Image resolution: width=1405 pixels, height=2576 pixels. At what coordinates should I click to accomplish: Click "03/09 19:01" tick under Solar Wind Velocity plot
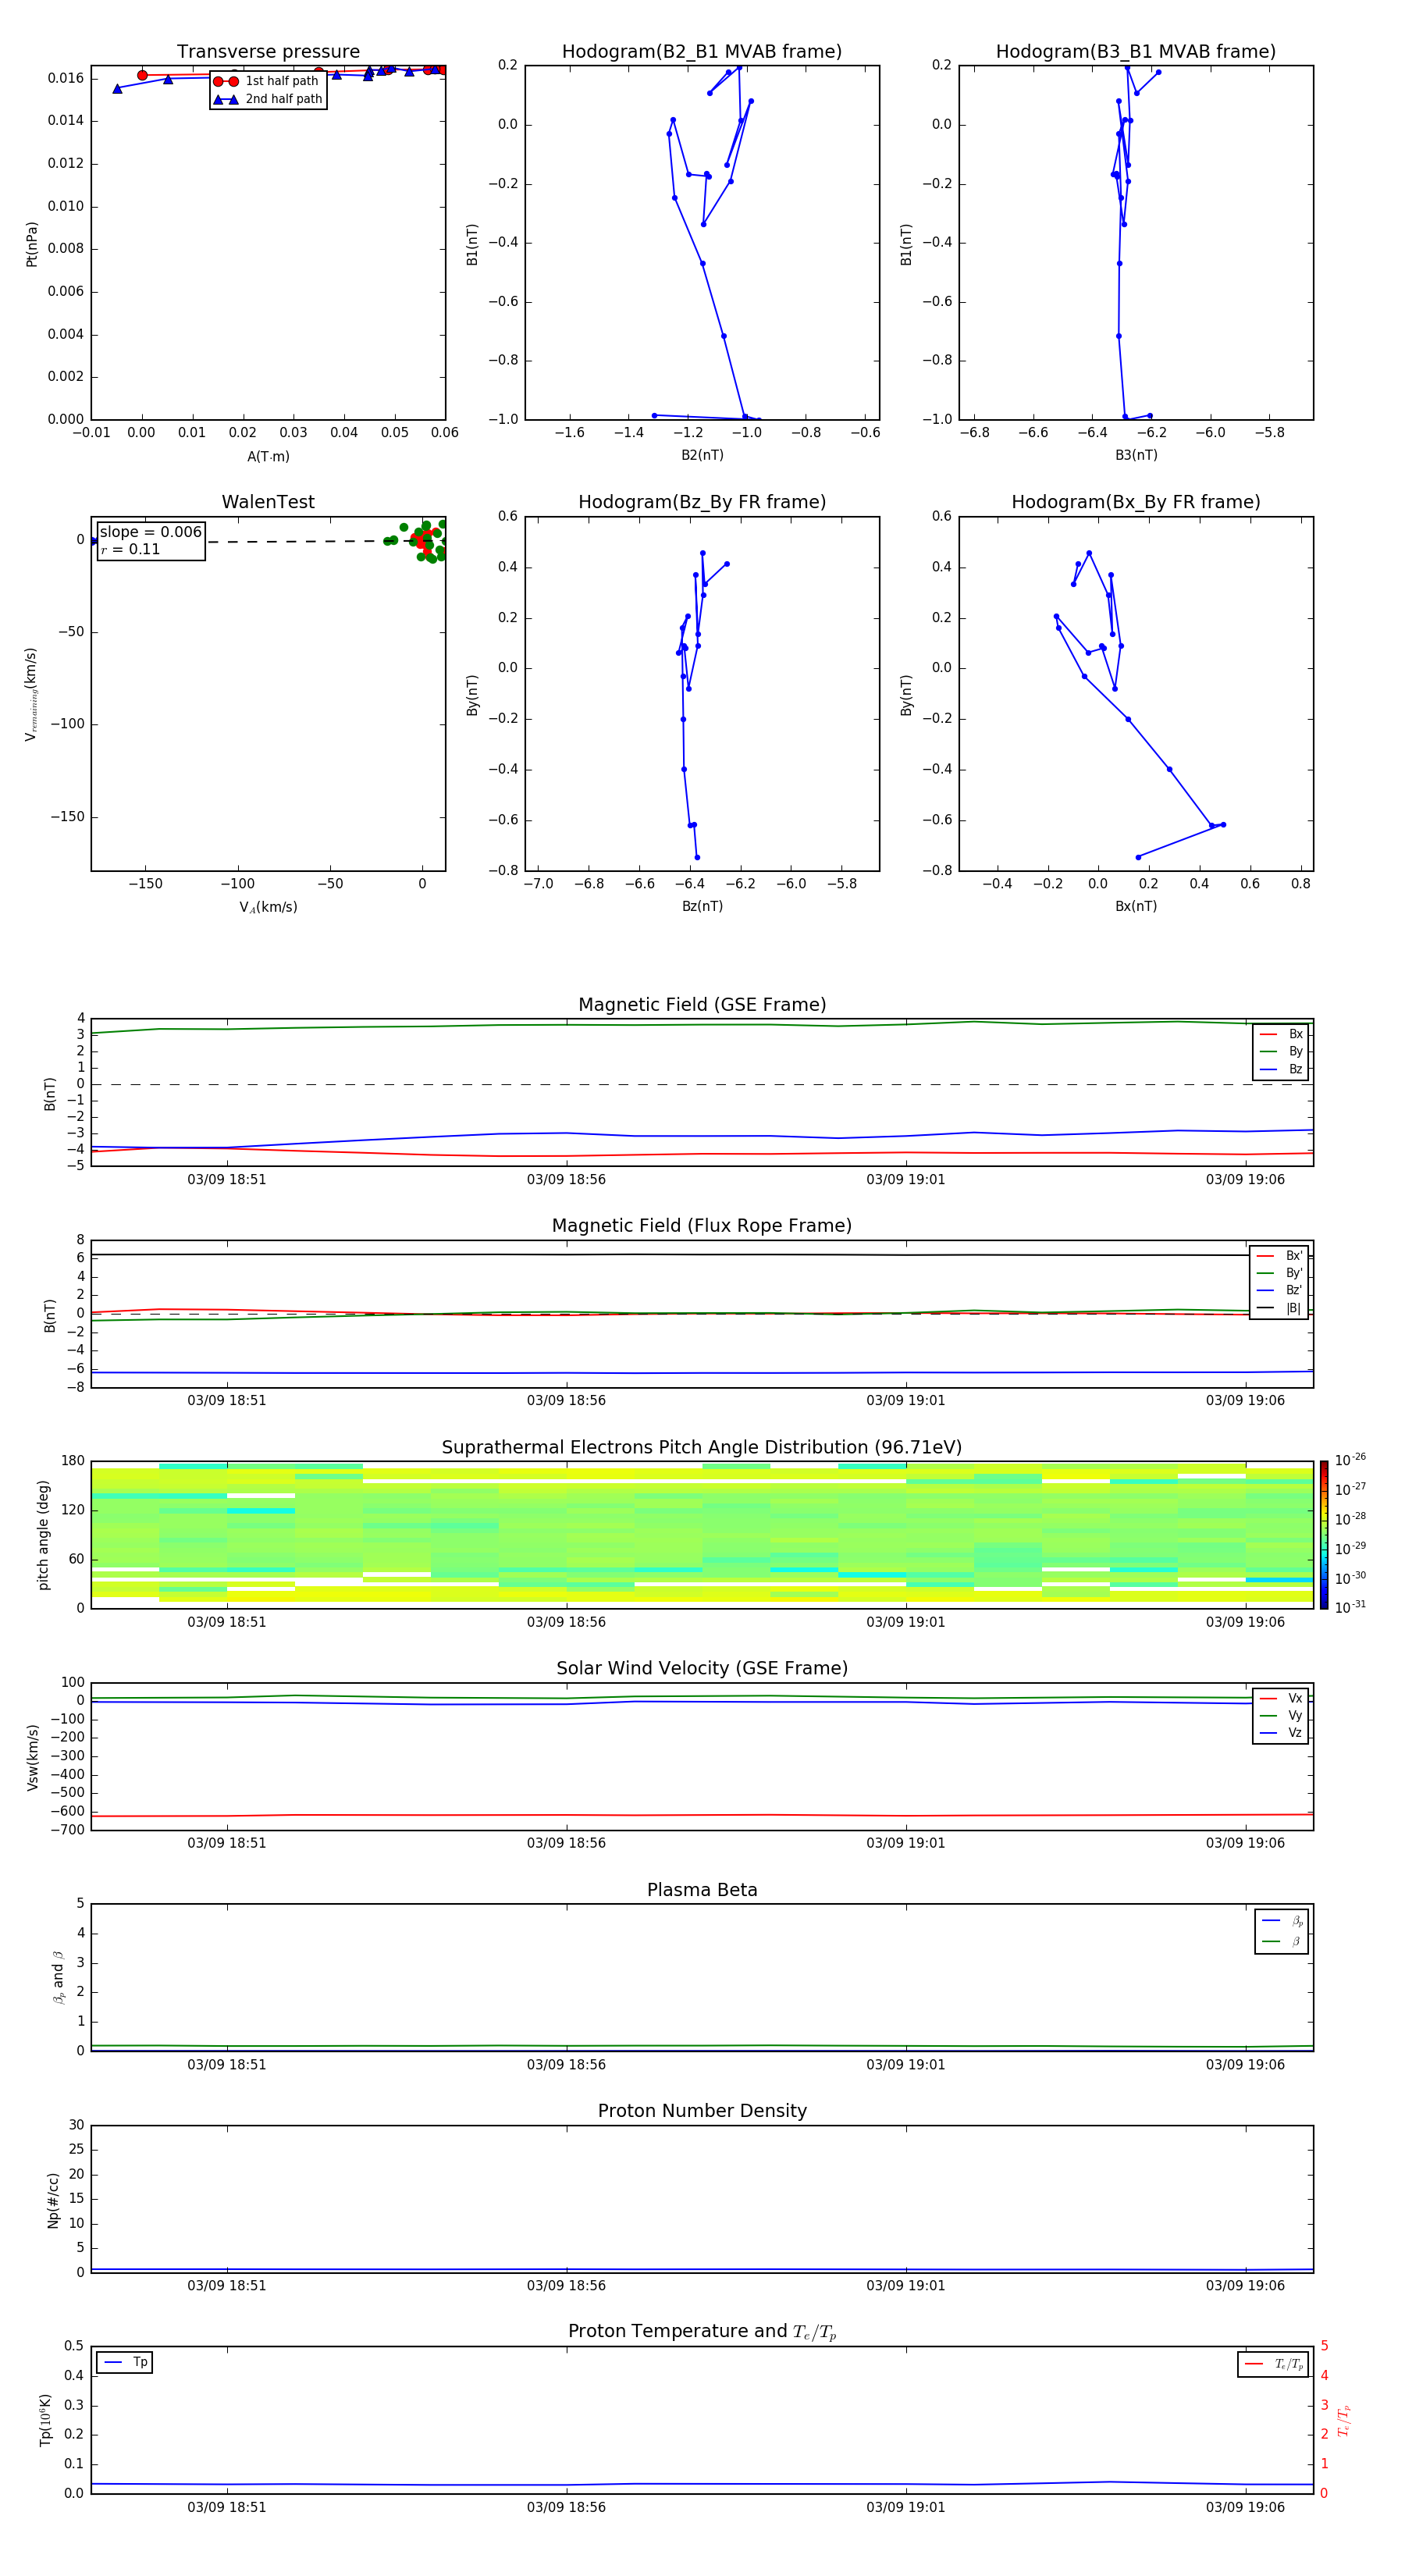(x=906, y=1843)
